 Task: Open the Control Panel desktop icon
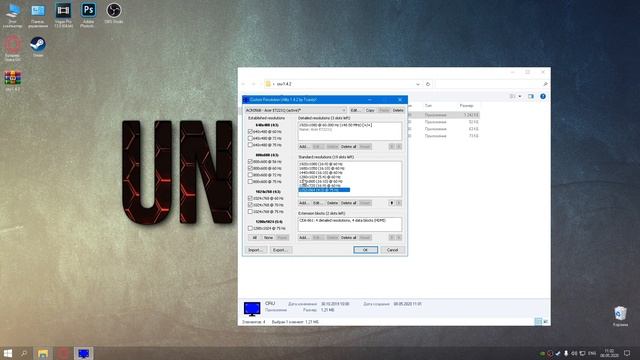tap(38, 15)
